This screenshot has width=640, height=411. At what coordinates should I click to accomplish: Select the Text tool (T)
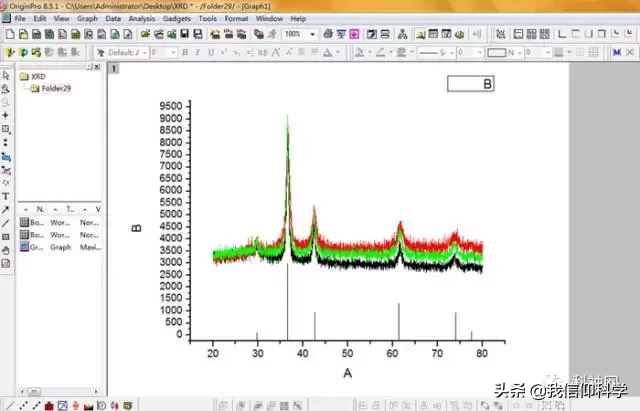pos(6,196)
